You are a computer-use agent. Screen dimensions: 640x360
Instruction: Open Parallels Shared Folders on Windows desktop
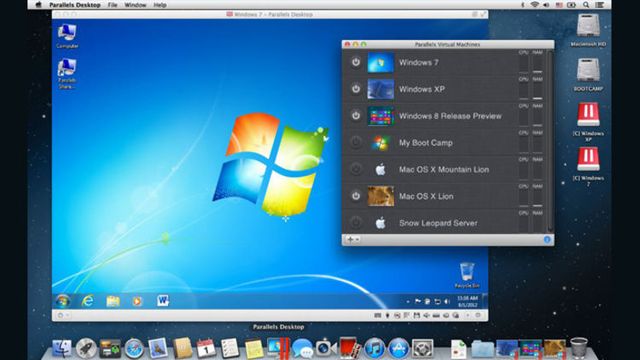point(67,73)
